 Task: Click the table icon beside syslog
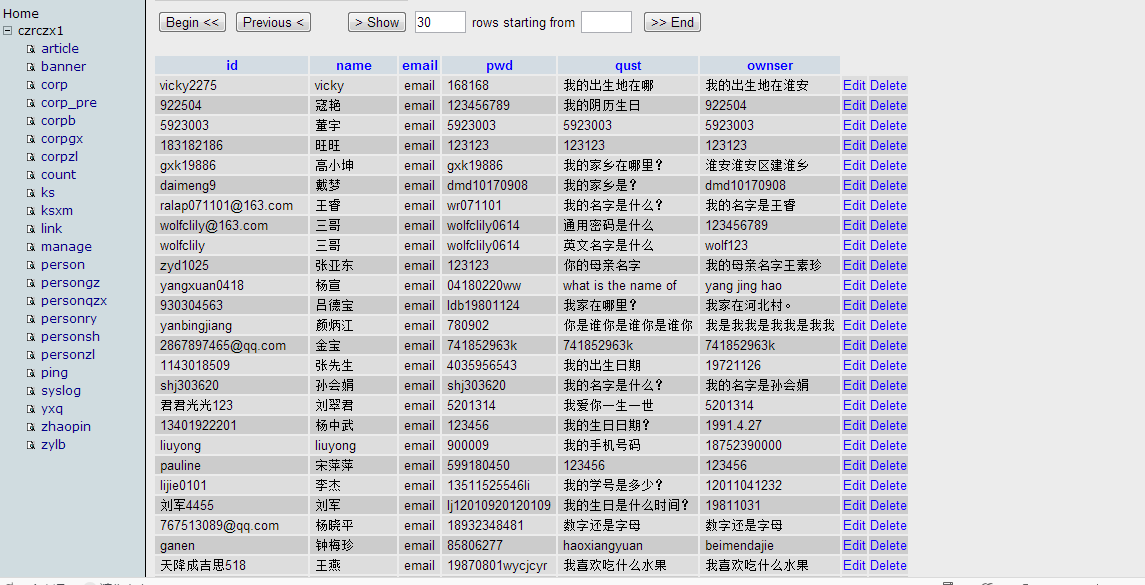[31, 391]
